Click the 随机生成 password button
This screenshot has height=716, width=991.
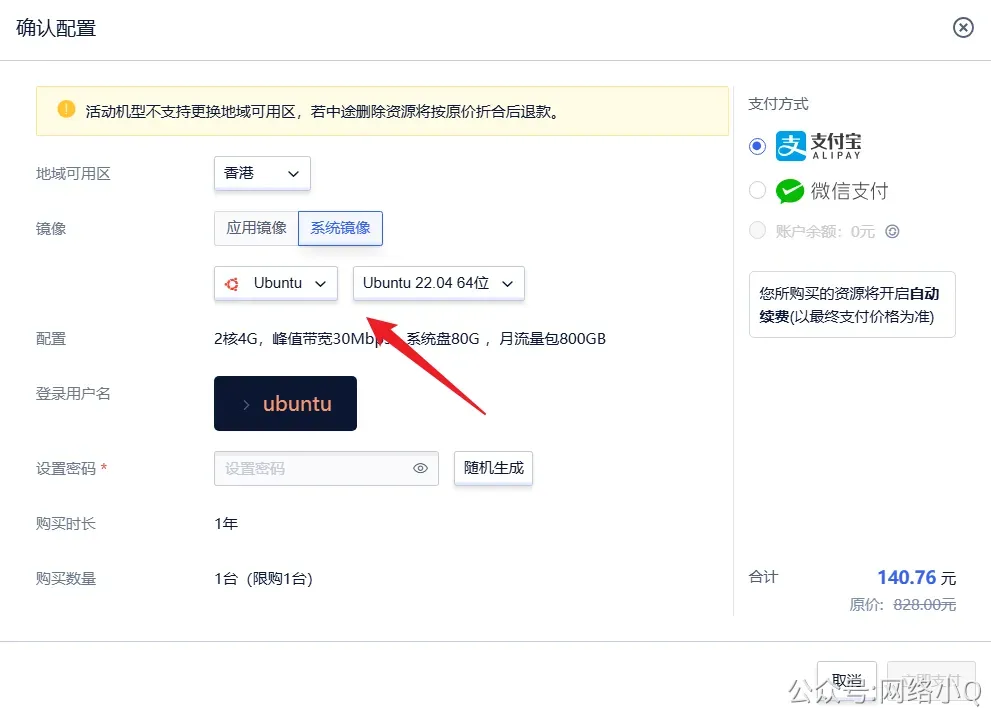point(493,467)
